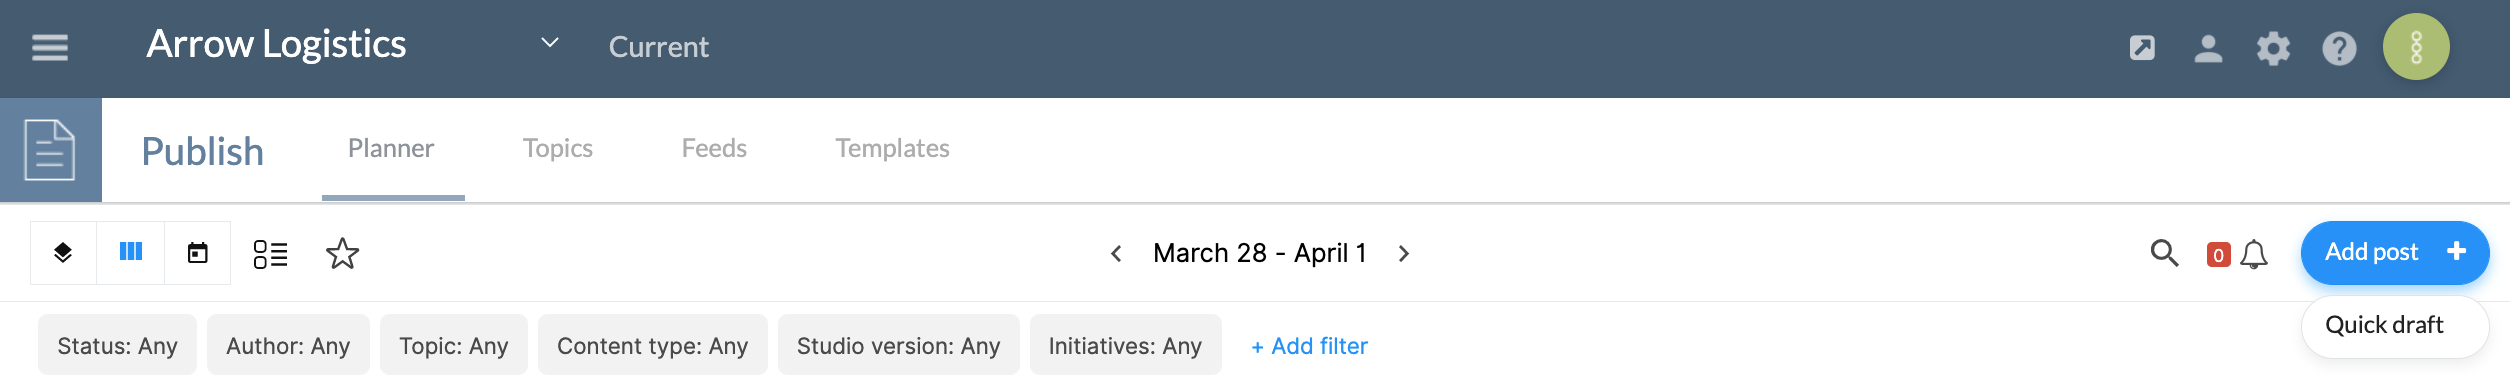Go to next week date range arrow
Image resolution: width=2510 pixels, height=386 pixels.
[1404, 254]
